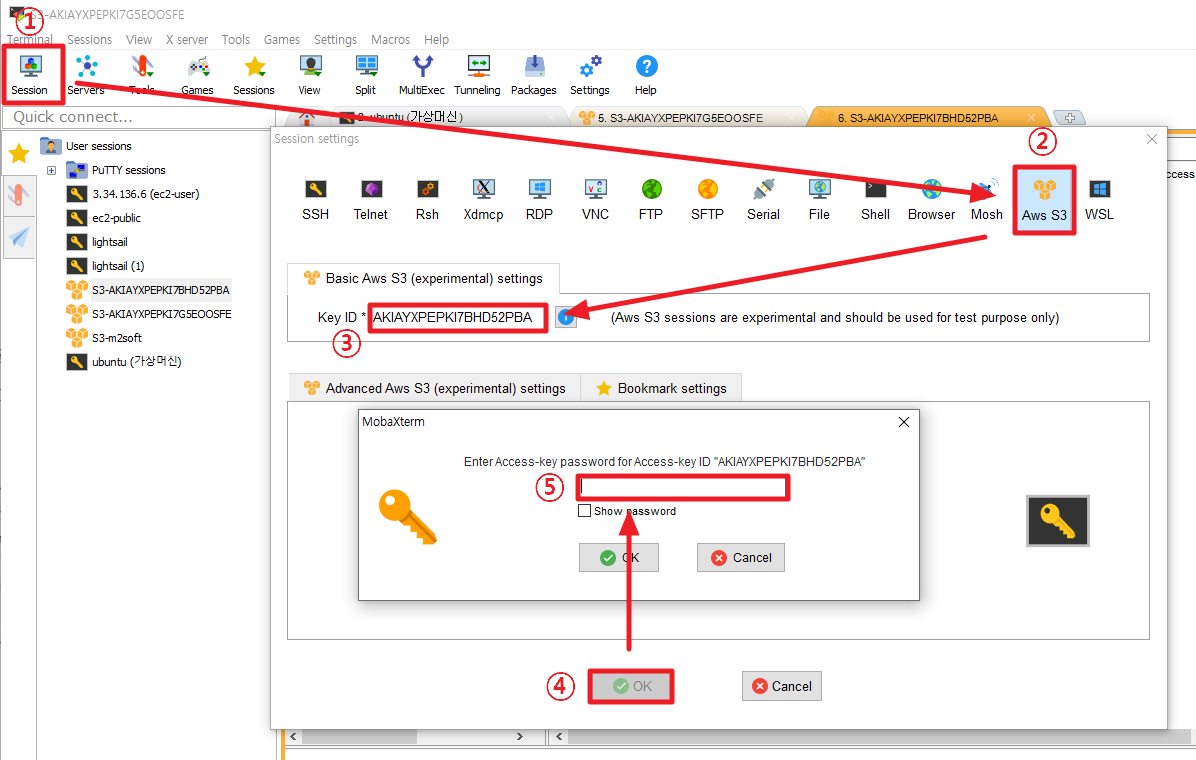Open the Settings gears toolbar icon
1196x760 pixels.
[x=590, y=75]
